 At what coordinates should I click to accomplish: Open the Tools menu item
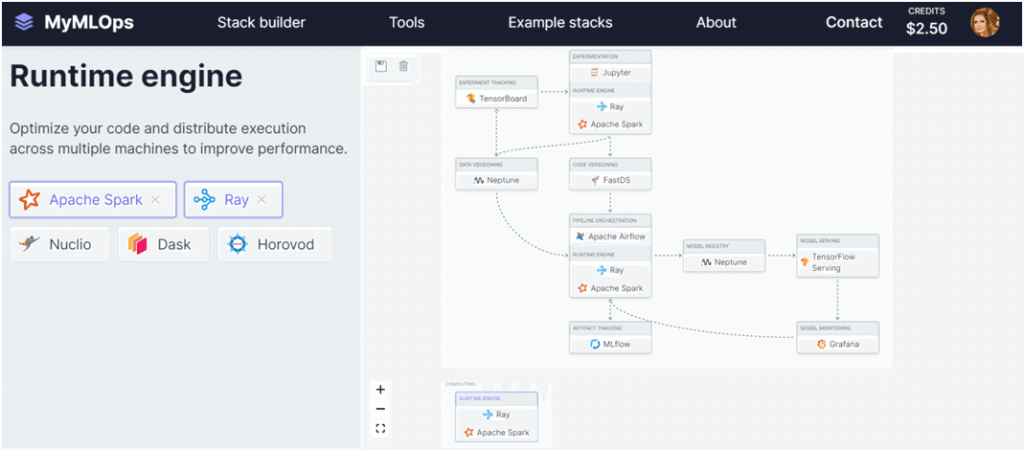pyautogui.click(x=406, y=22)
